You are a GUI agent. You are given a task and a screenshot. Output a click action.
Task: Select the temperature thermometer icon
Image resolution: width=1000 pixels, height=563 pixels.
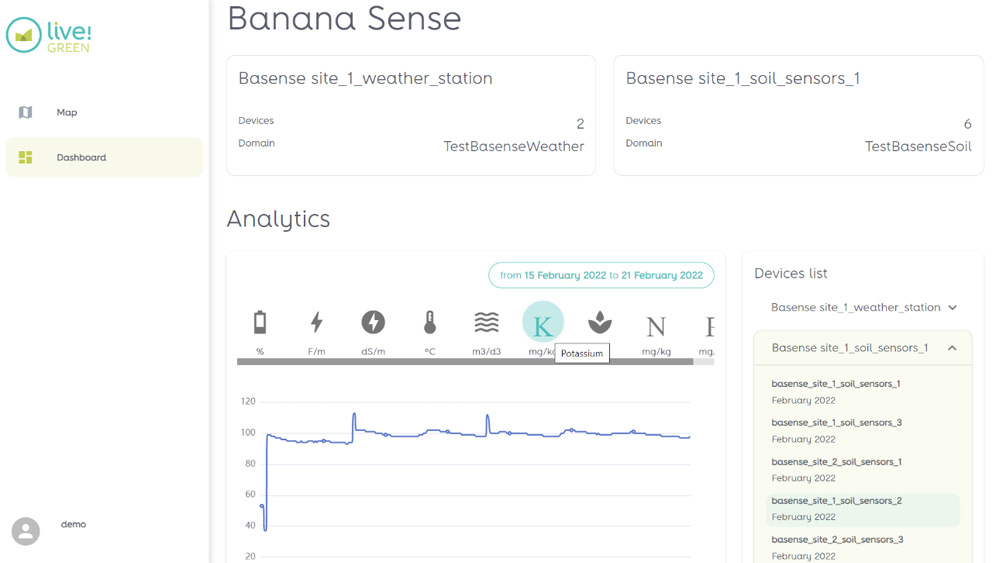pyautogui.click(x=430, y=323)
